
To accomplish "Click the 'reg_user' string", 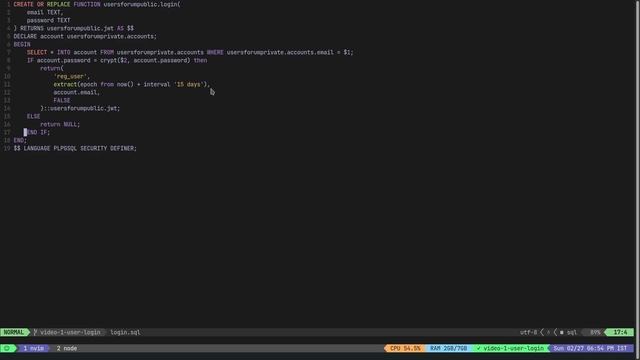I will [70, 76].
